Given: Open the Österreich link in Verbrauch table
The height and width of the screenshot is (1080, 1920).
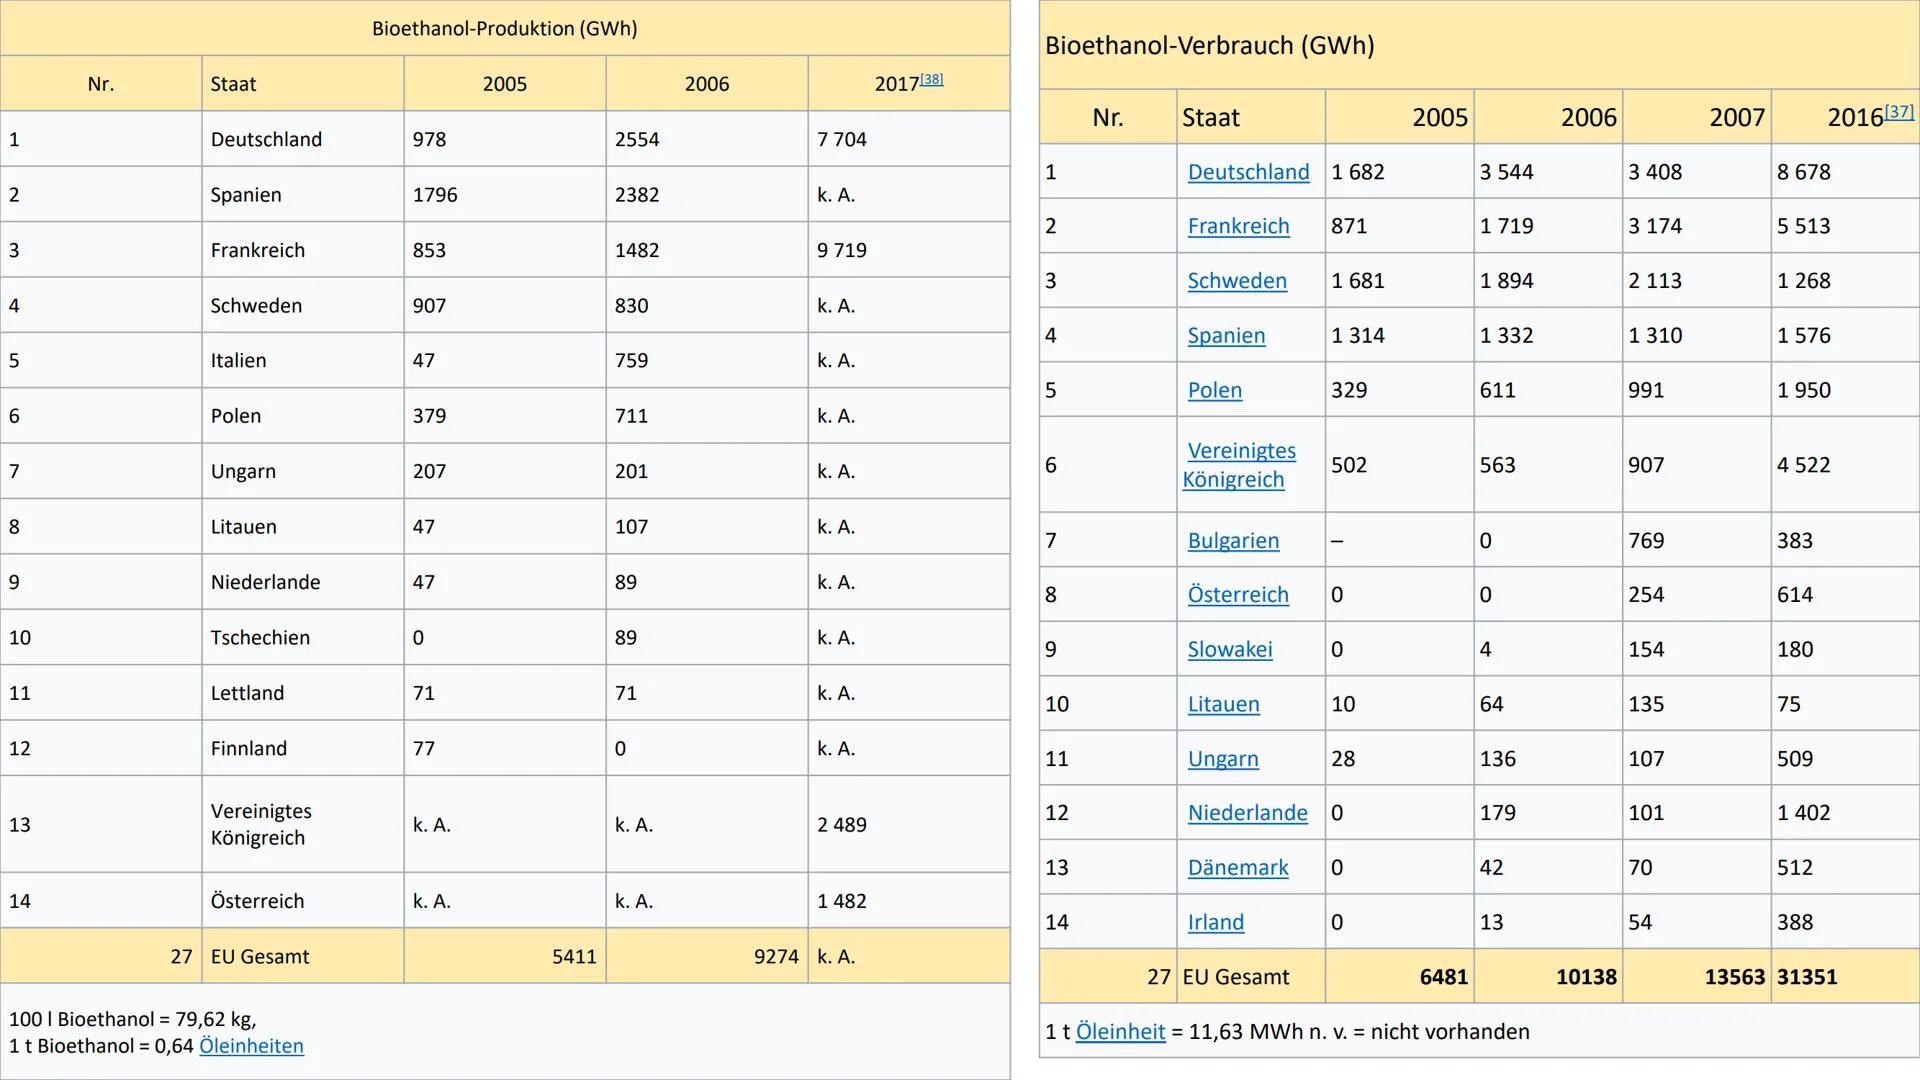Looking at the screenshot, I should tap(1238, 595).
